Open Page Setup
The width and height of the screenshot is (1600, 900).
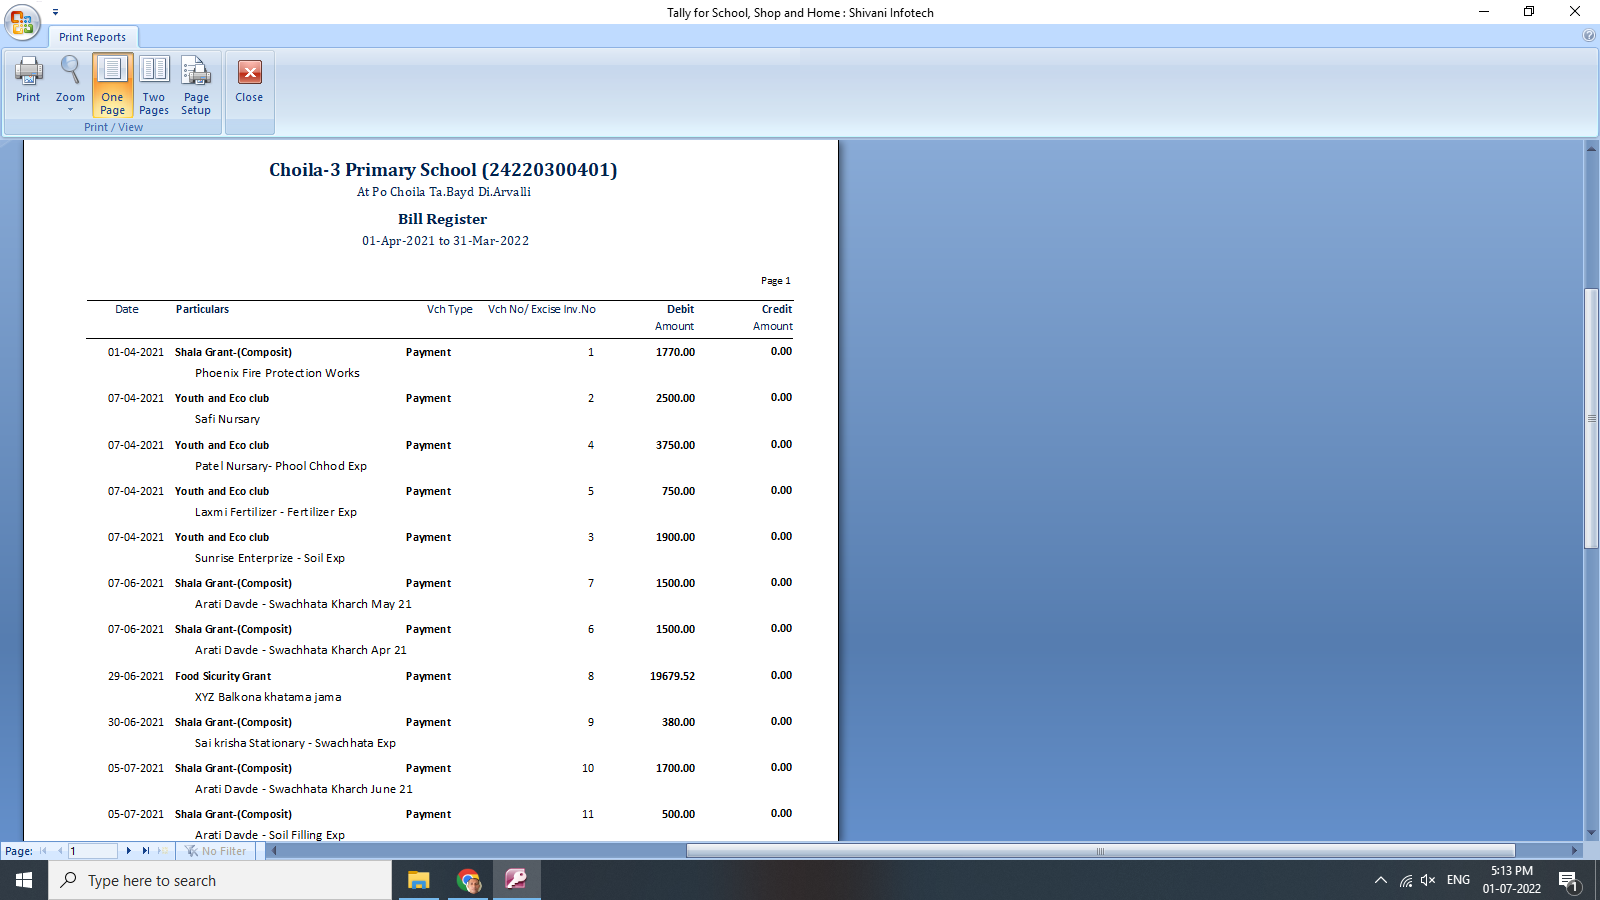click(196, 84)
